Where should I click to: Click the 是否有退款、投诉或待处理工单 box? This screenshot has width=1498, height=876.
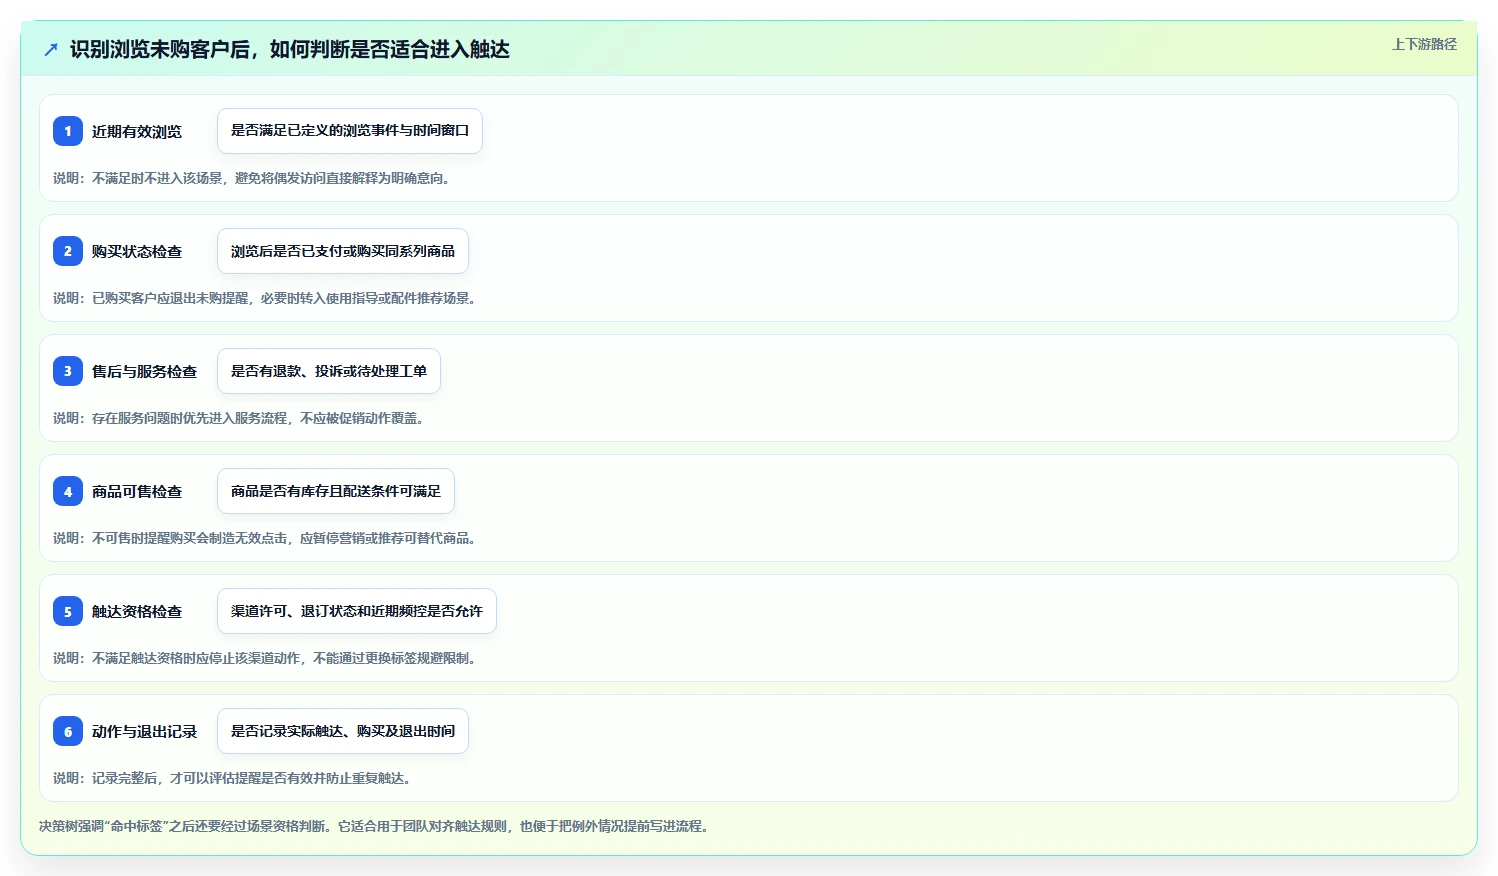[x=329, y=371]
